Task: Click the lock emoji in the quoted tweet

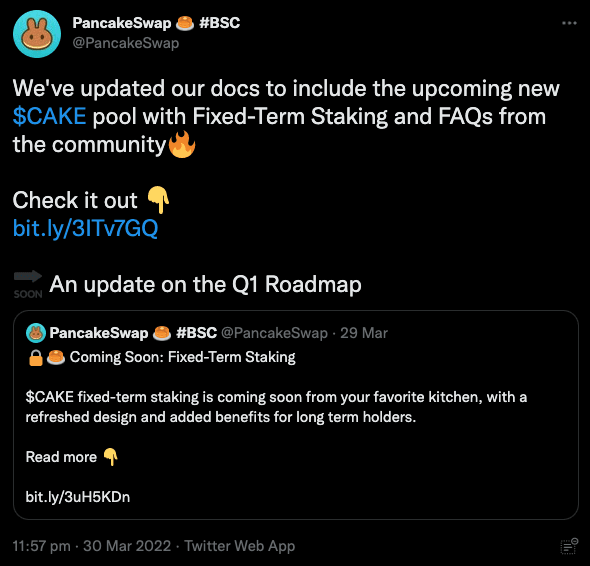Action: pyautogui.click(x=36, y=358)
